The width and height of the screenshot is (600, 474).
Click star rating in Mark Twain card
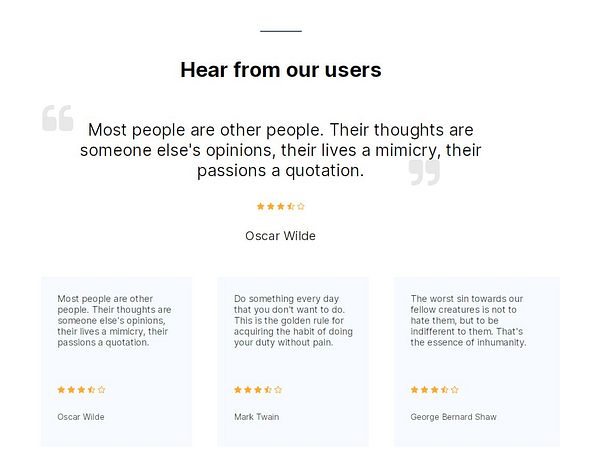pyautogui.click(x=258, y=390)
